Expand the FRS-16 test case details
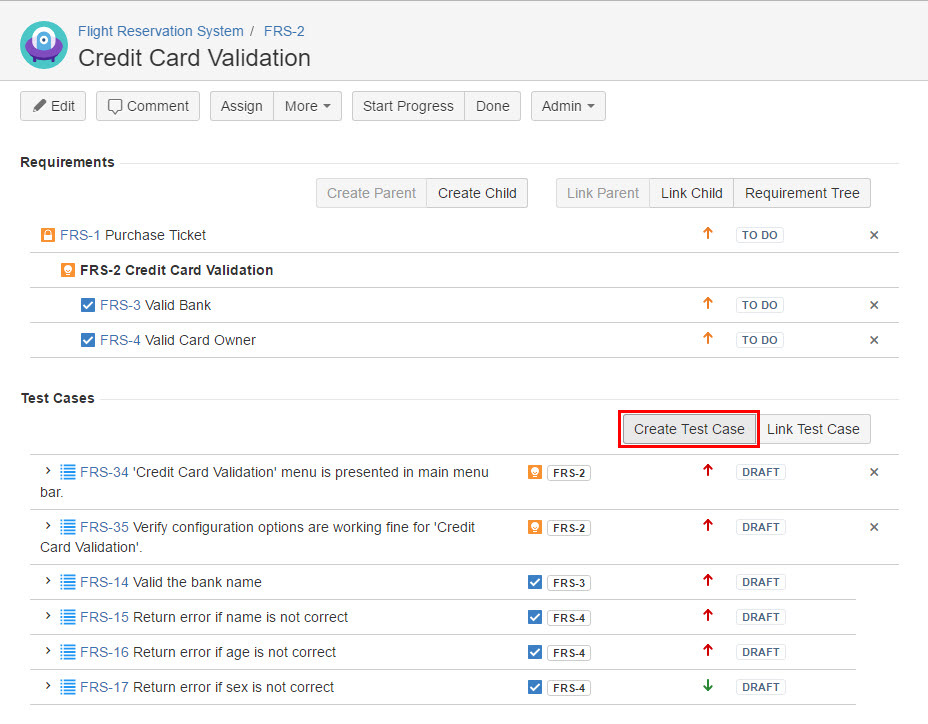The height and width of the screenshot is (724, 928). (x=47, y=651)
